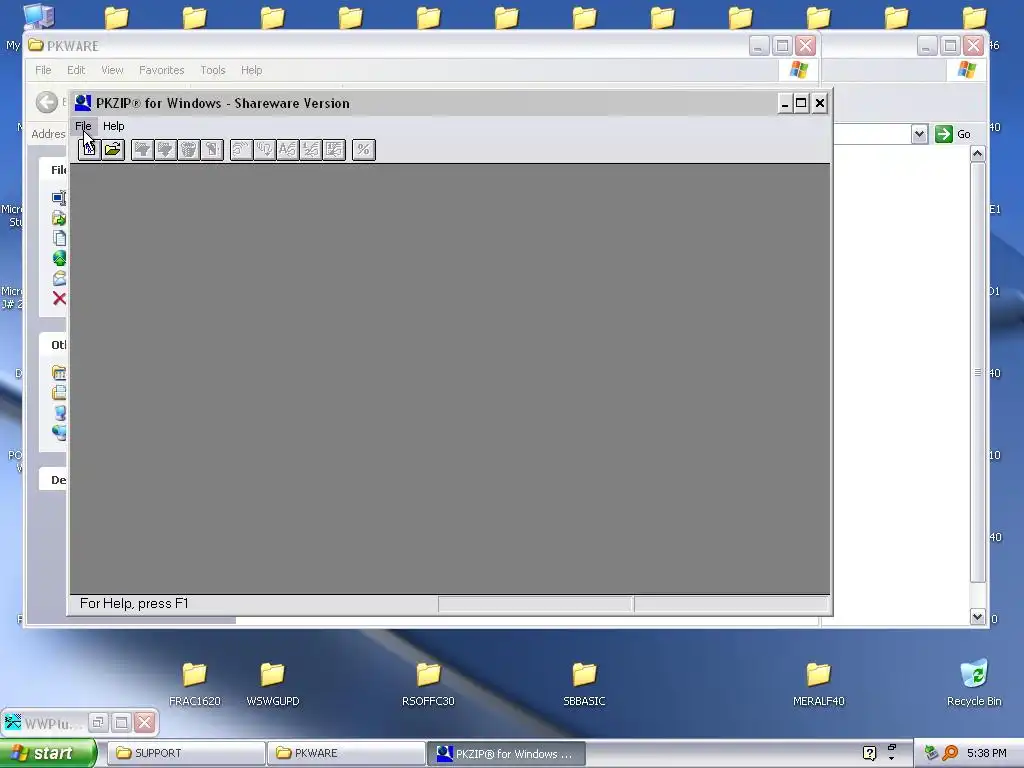Viewport: 1024px width, 768px height.
Task: Click the greyed 1-2 numeric sort icon
Action: pos(311,150)
